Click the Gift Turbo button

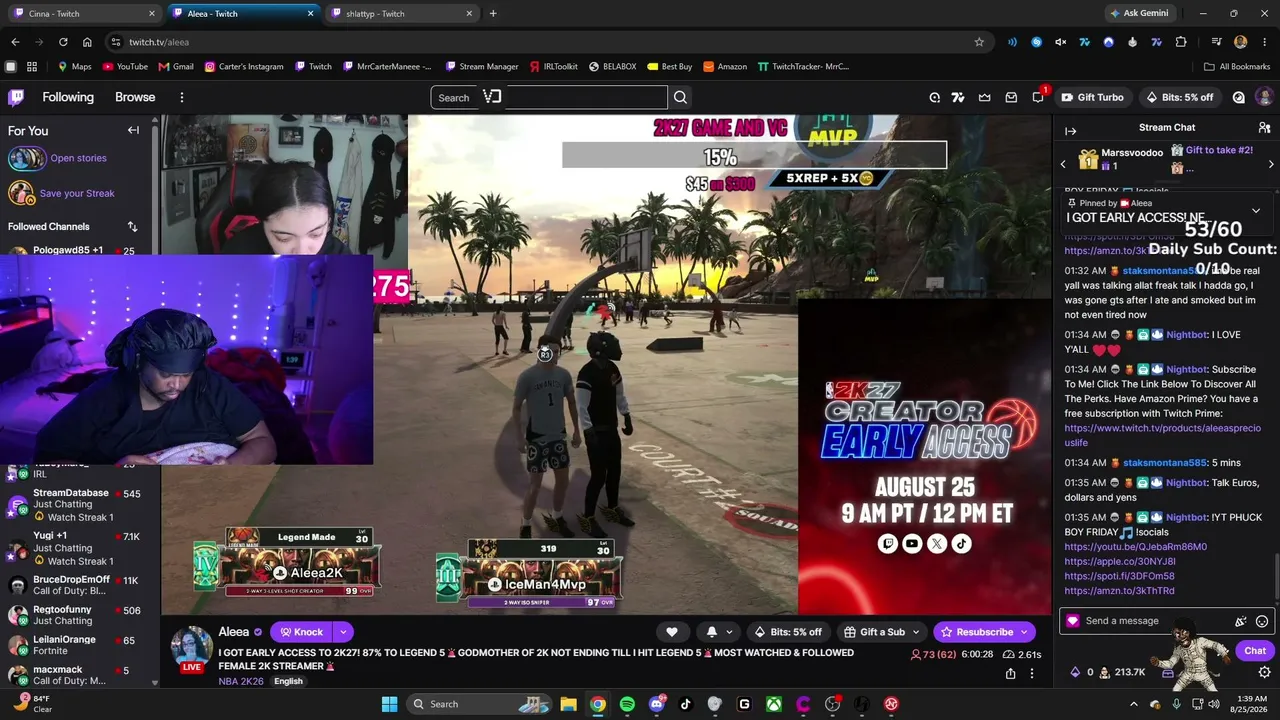click(1092, 97)
